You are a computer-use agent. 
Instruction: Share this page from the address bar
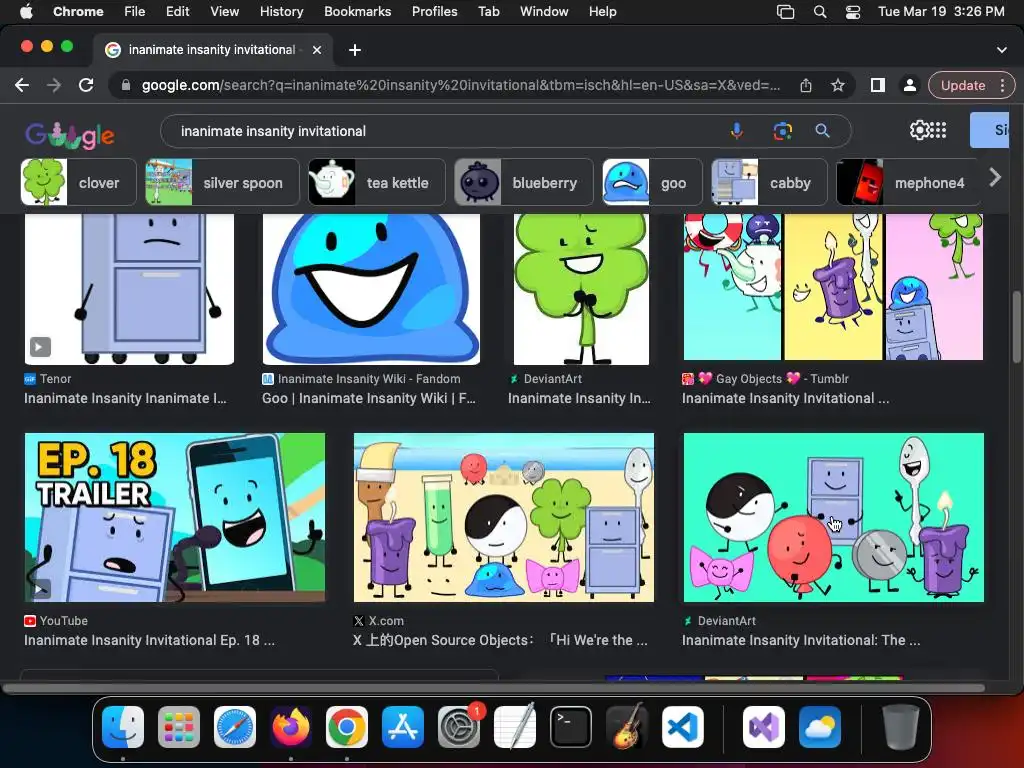[806, 86]
